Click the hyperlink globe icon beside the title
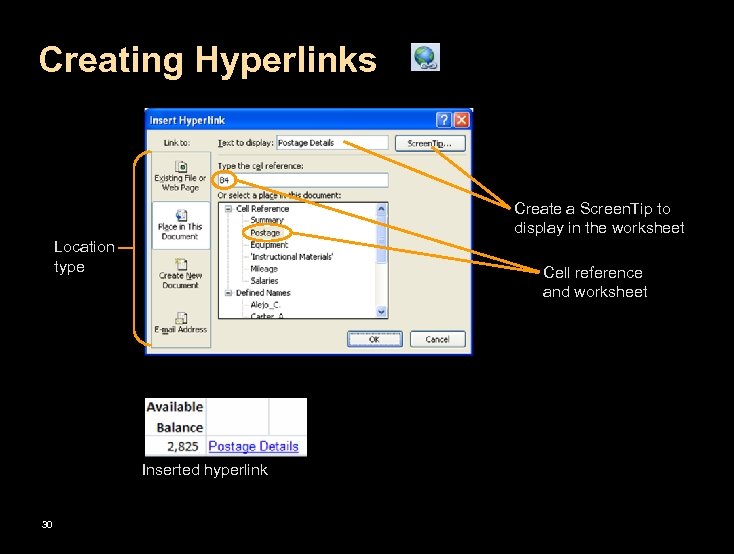The width and height of the screenshot is (734, 554). click(425, 57)
